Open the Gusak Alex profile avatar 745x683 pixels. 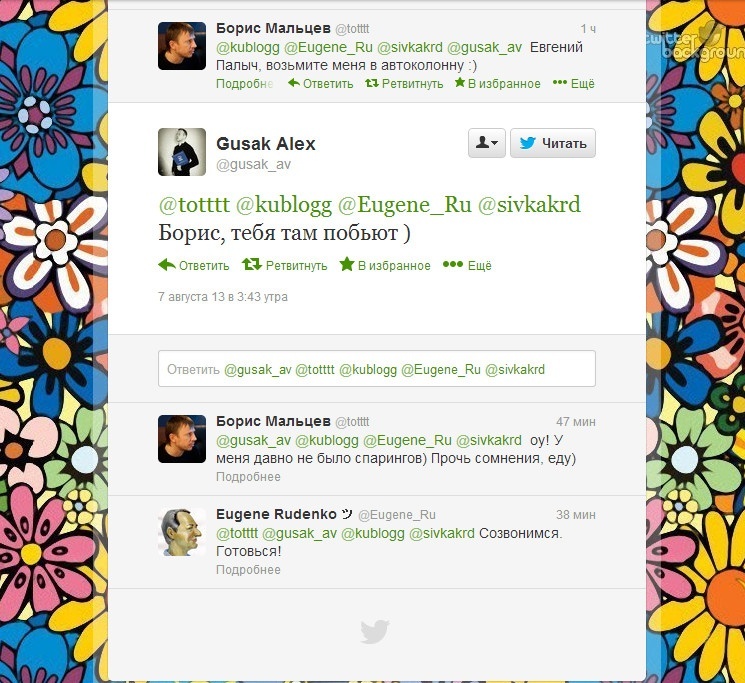[182, 152]
